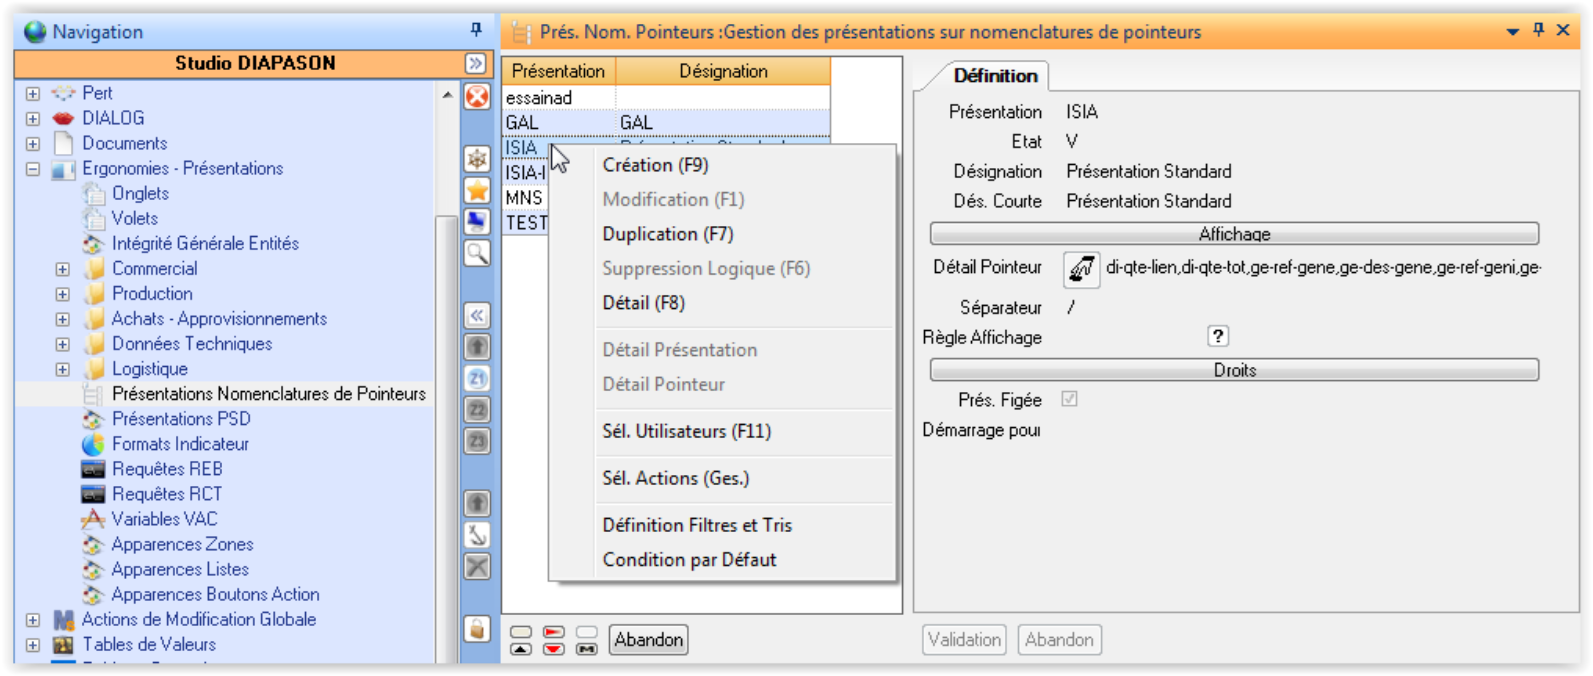Open Formats Indicateur in navigation tree

click(x=180, y=444)
